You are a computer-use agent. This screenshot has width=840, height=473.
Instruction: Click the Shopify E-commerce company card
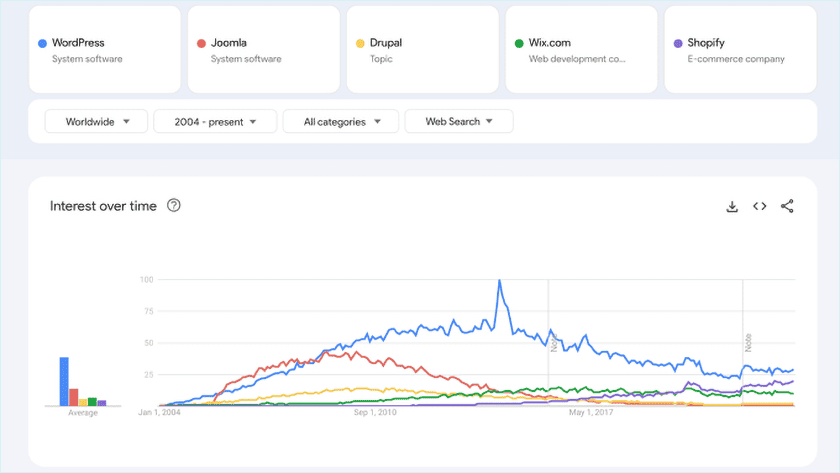click(740, 50)
